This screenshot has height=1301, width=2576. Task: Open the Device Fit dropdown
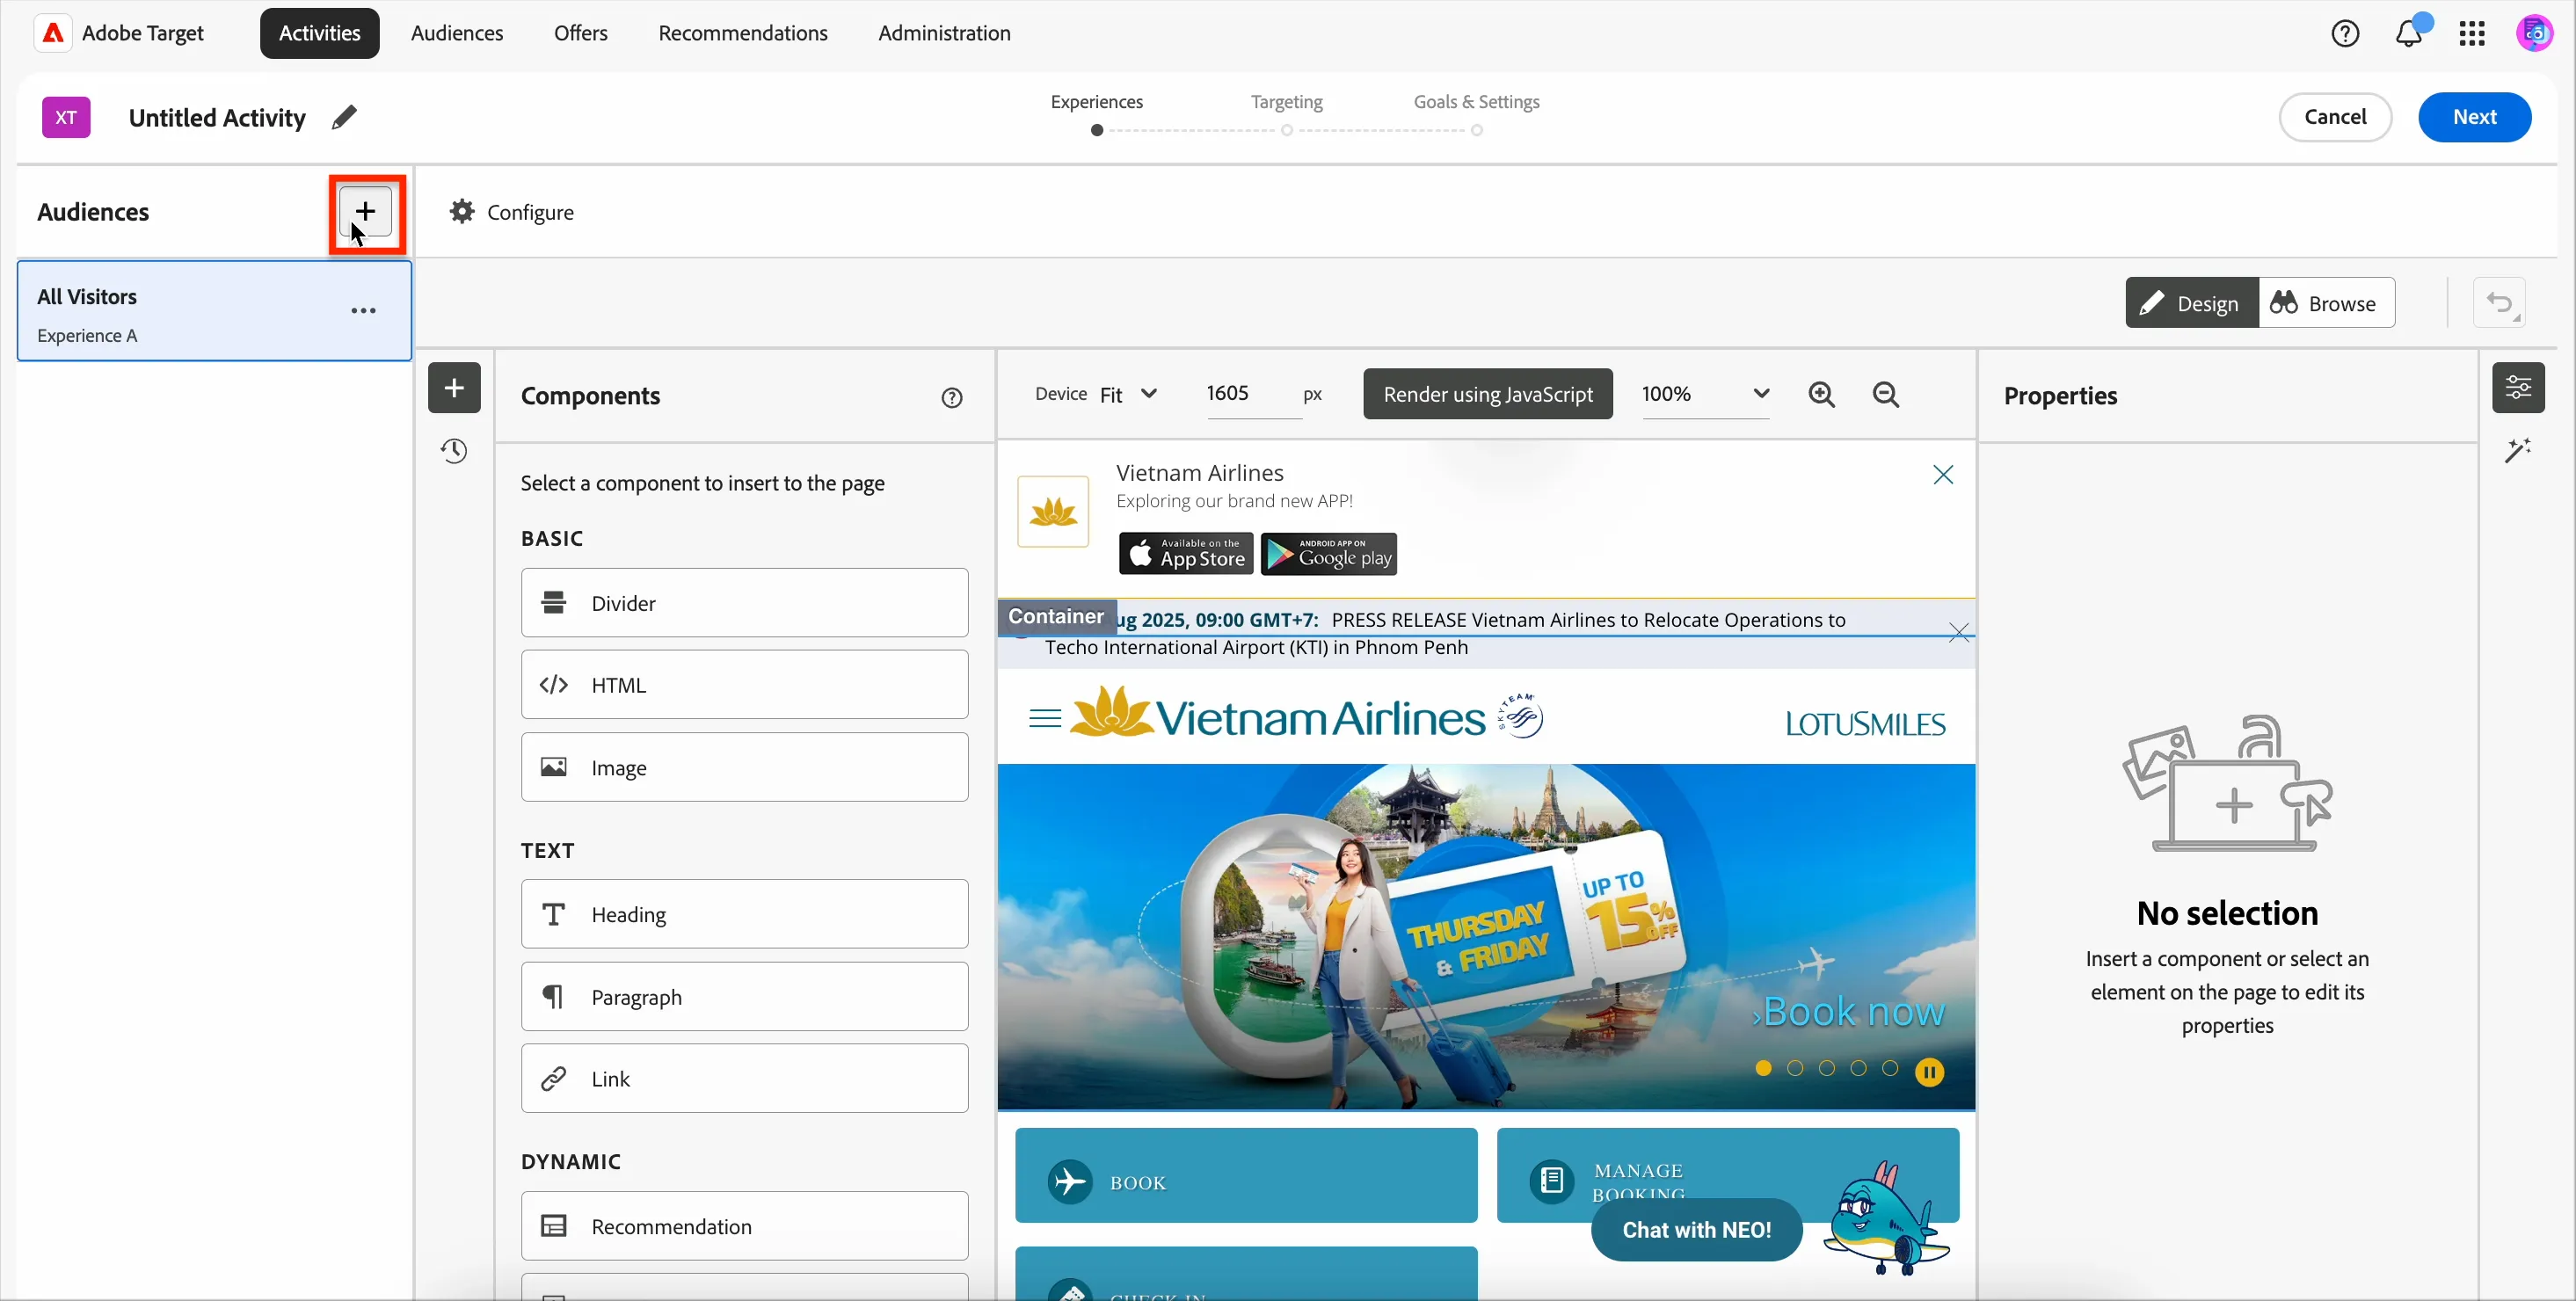click(x=1129, y=394)
